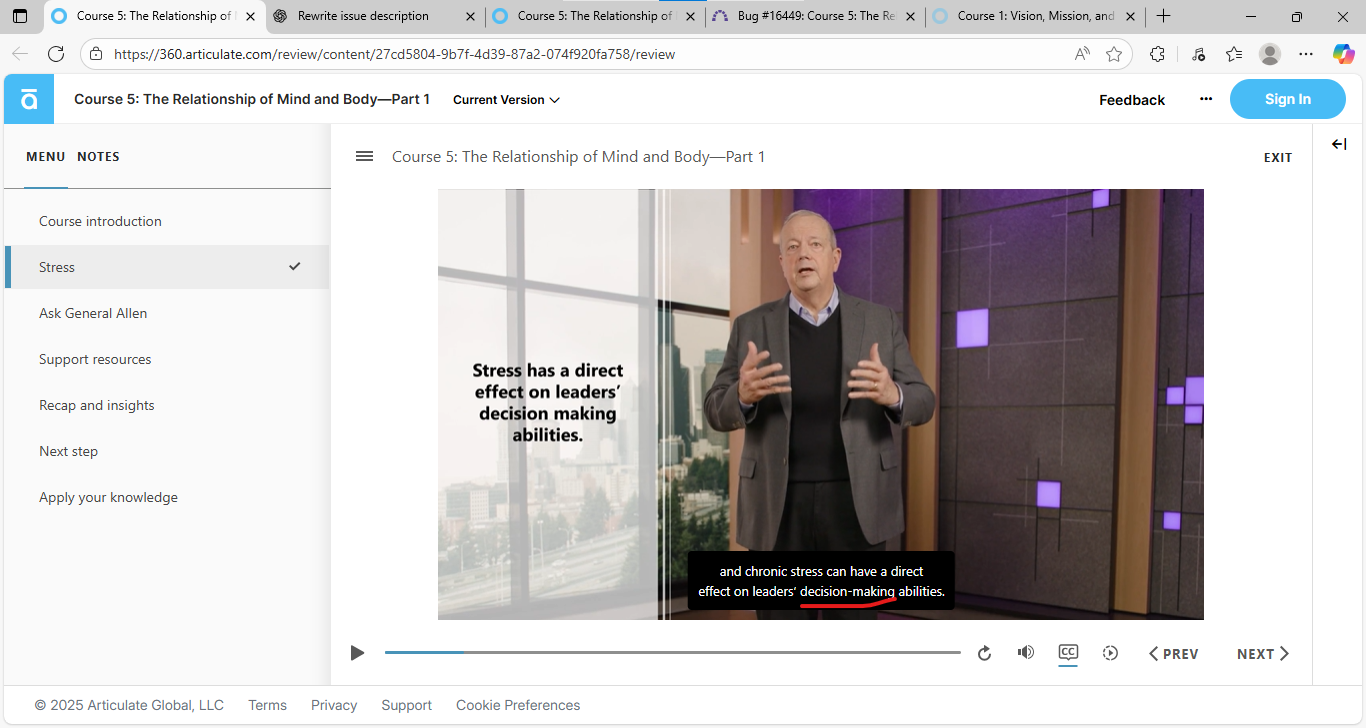Viewport: 1366px width, 728px height.
Task: Open the Feedback panel
Action: 1132,100
